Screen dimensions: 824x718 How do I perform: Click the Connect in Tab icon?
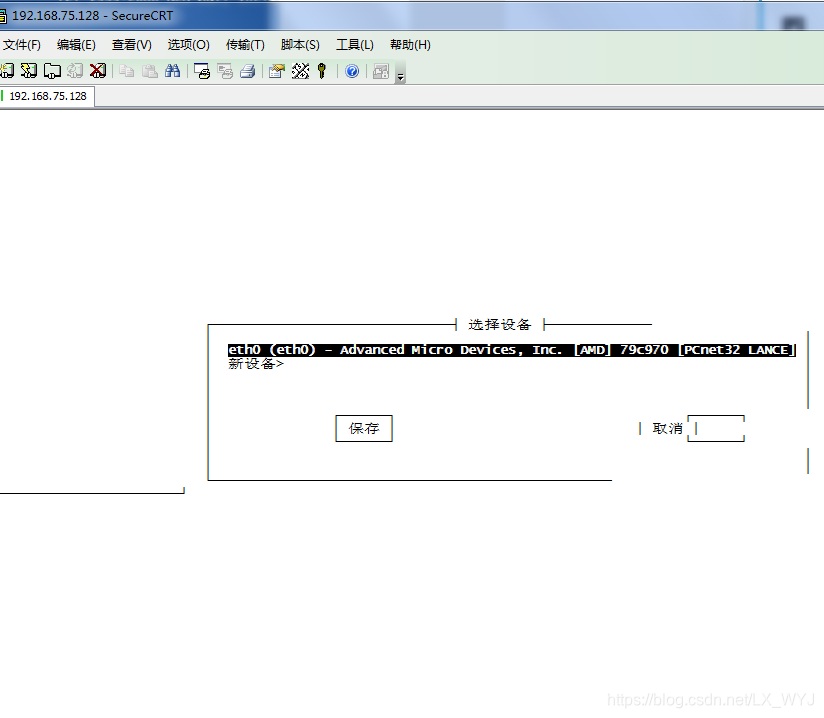click(x=52, y=71)
